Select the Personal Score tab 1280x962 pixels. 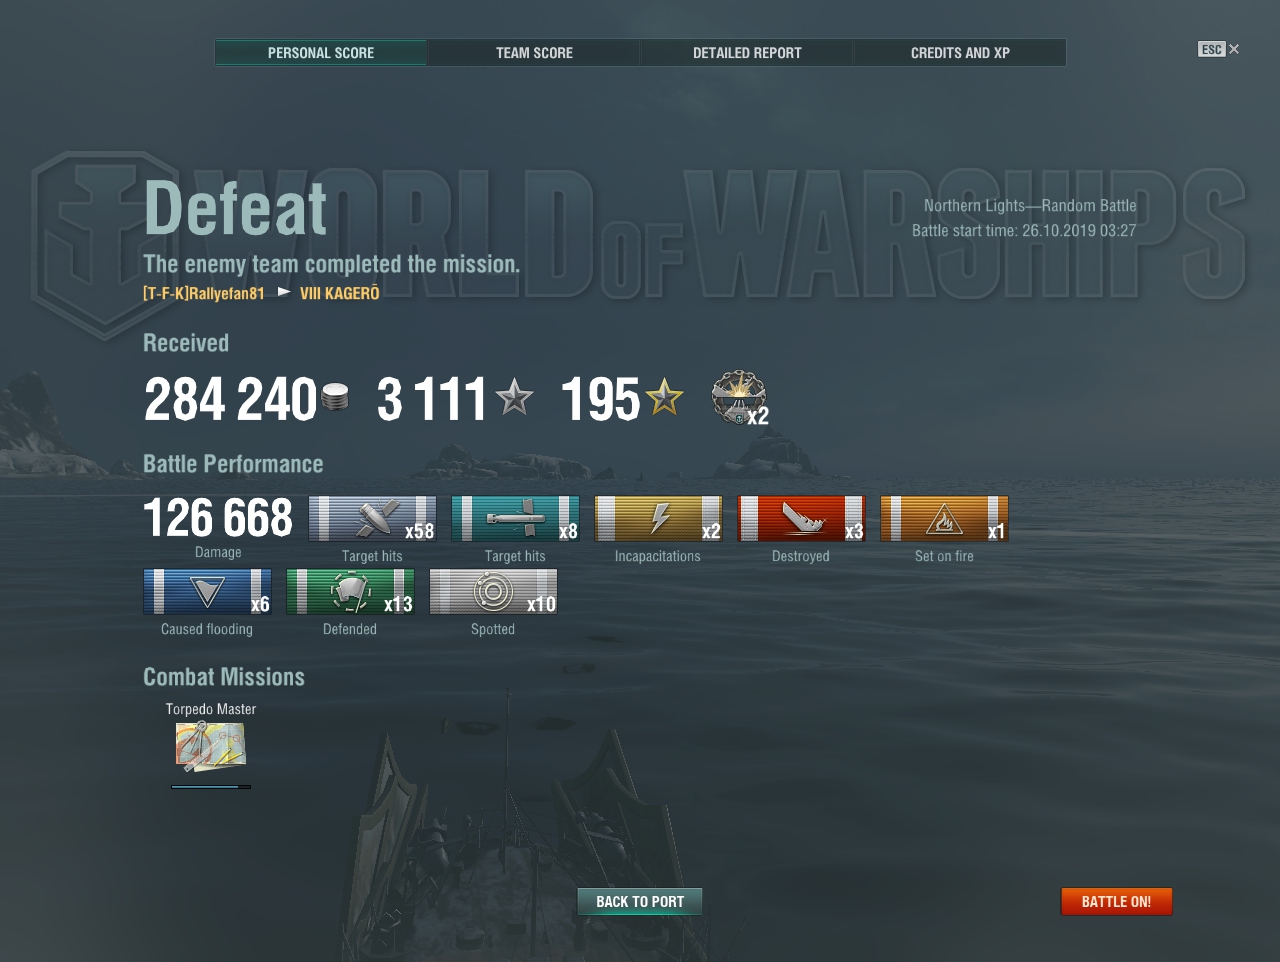click(x=321, y=53)
